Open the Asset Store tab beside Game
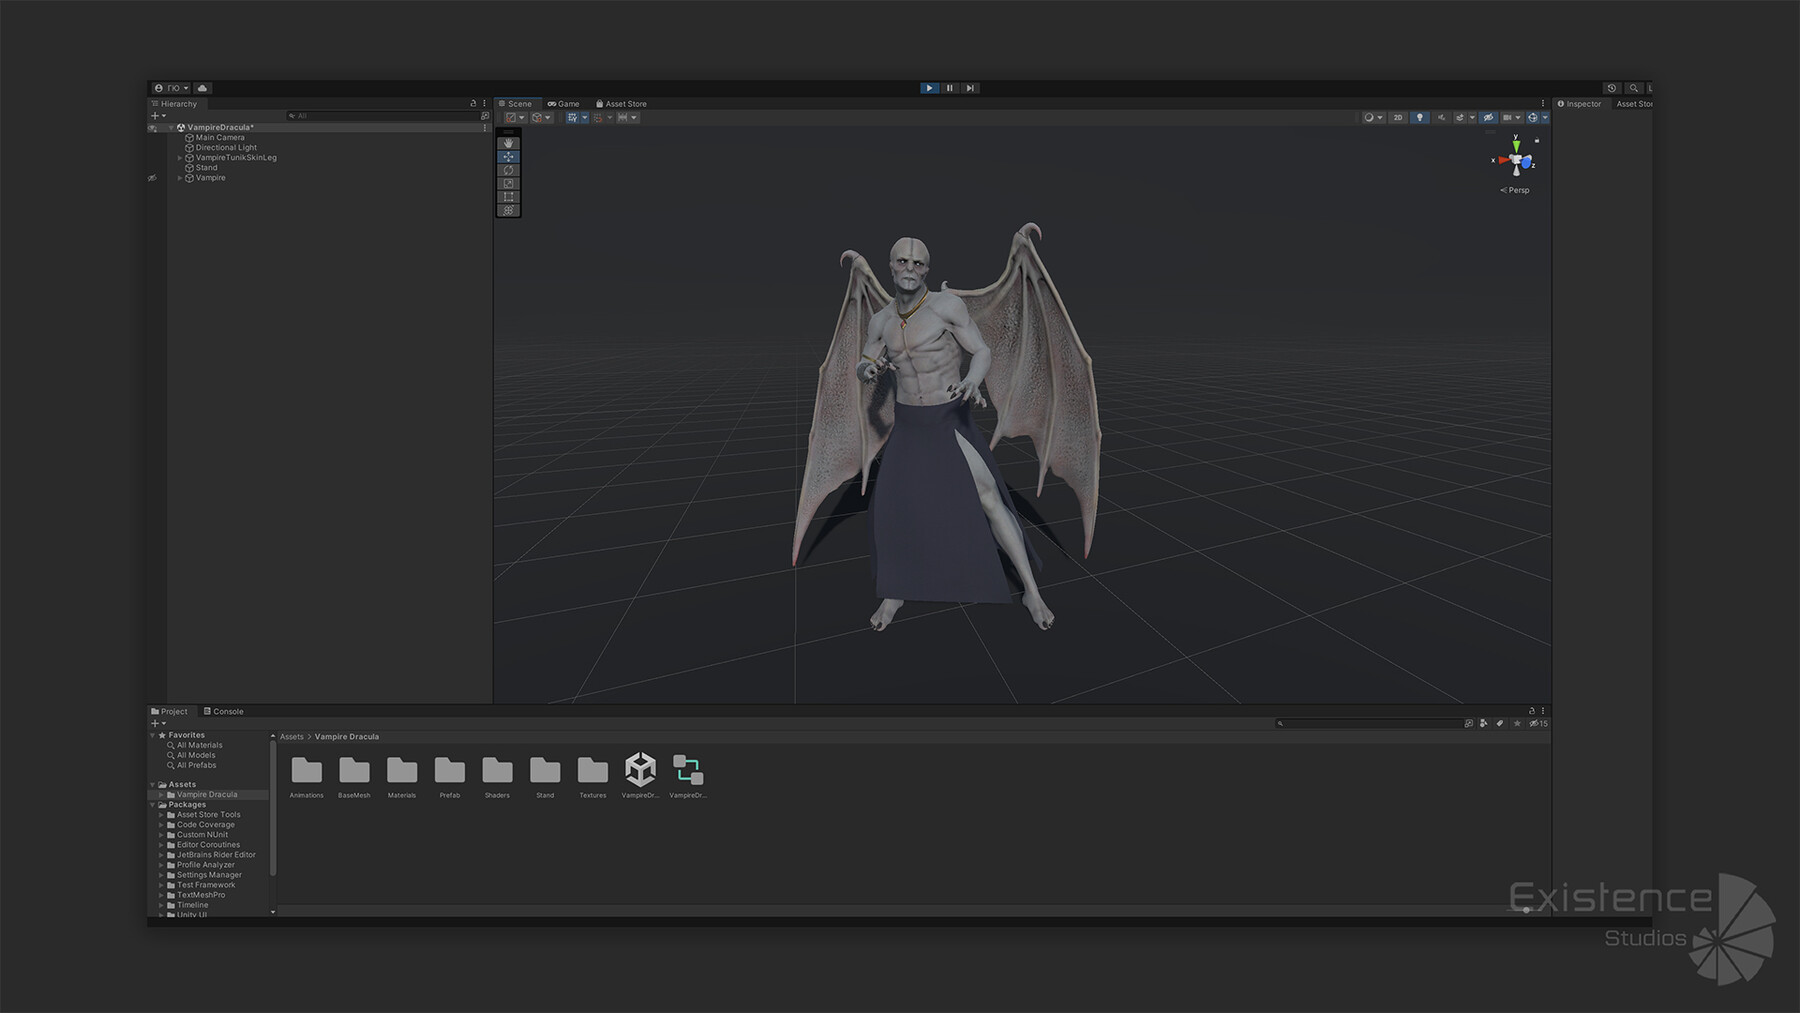The height and width of the screenshot is (1013, 1800). click(x=622, y=103)
